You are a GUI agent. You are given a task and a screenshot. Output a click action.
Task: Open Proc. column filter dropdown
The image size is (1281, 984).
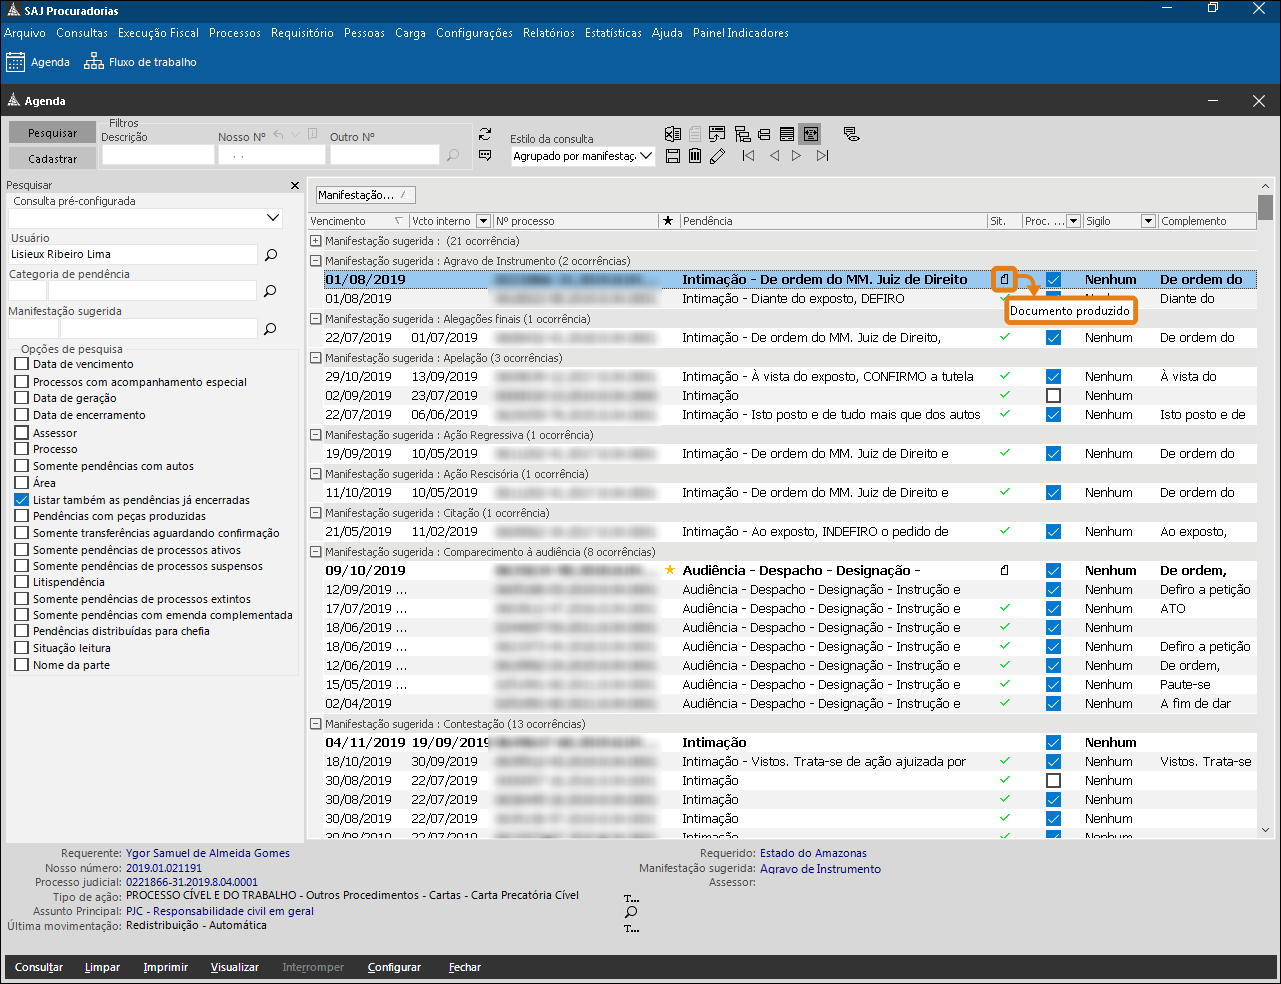(x=1074, y=221)
